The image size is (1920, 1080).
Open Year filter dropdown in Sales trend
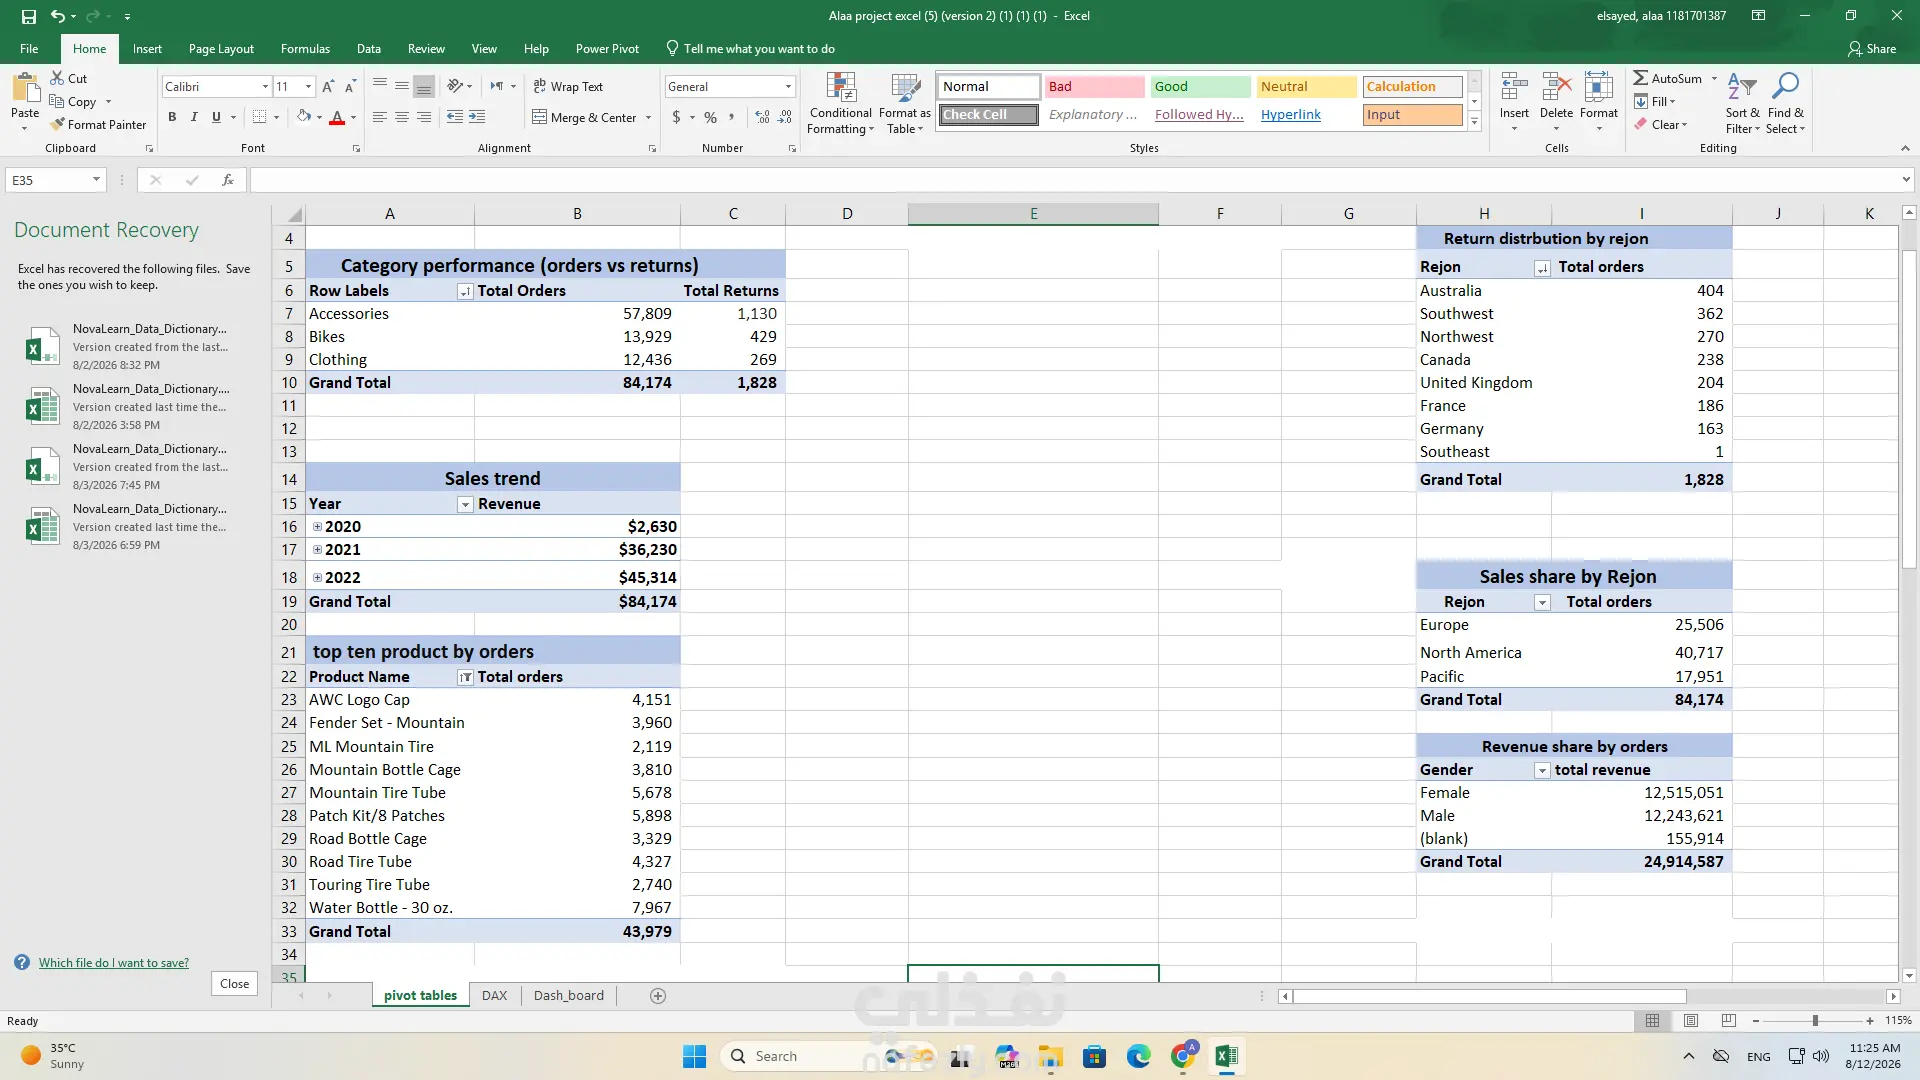pyautogui.click(x=465, y=505)
